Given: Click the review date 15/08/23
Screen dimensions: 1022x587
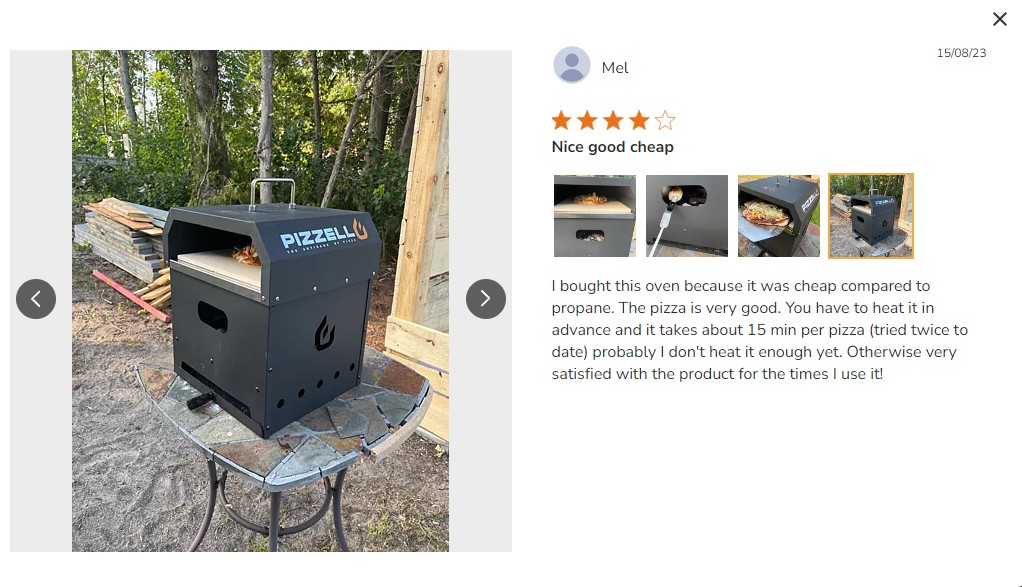Looking at the screenshot, I should [961, 53].
